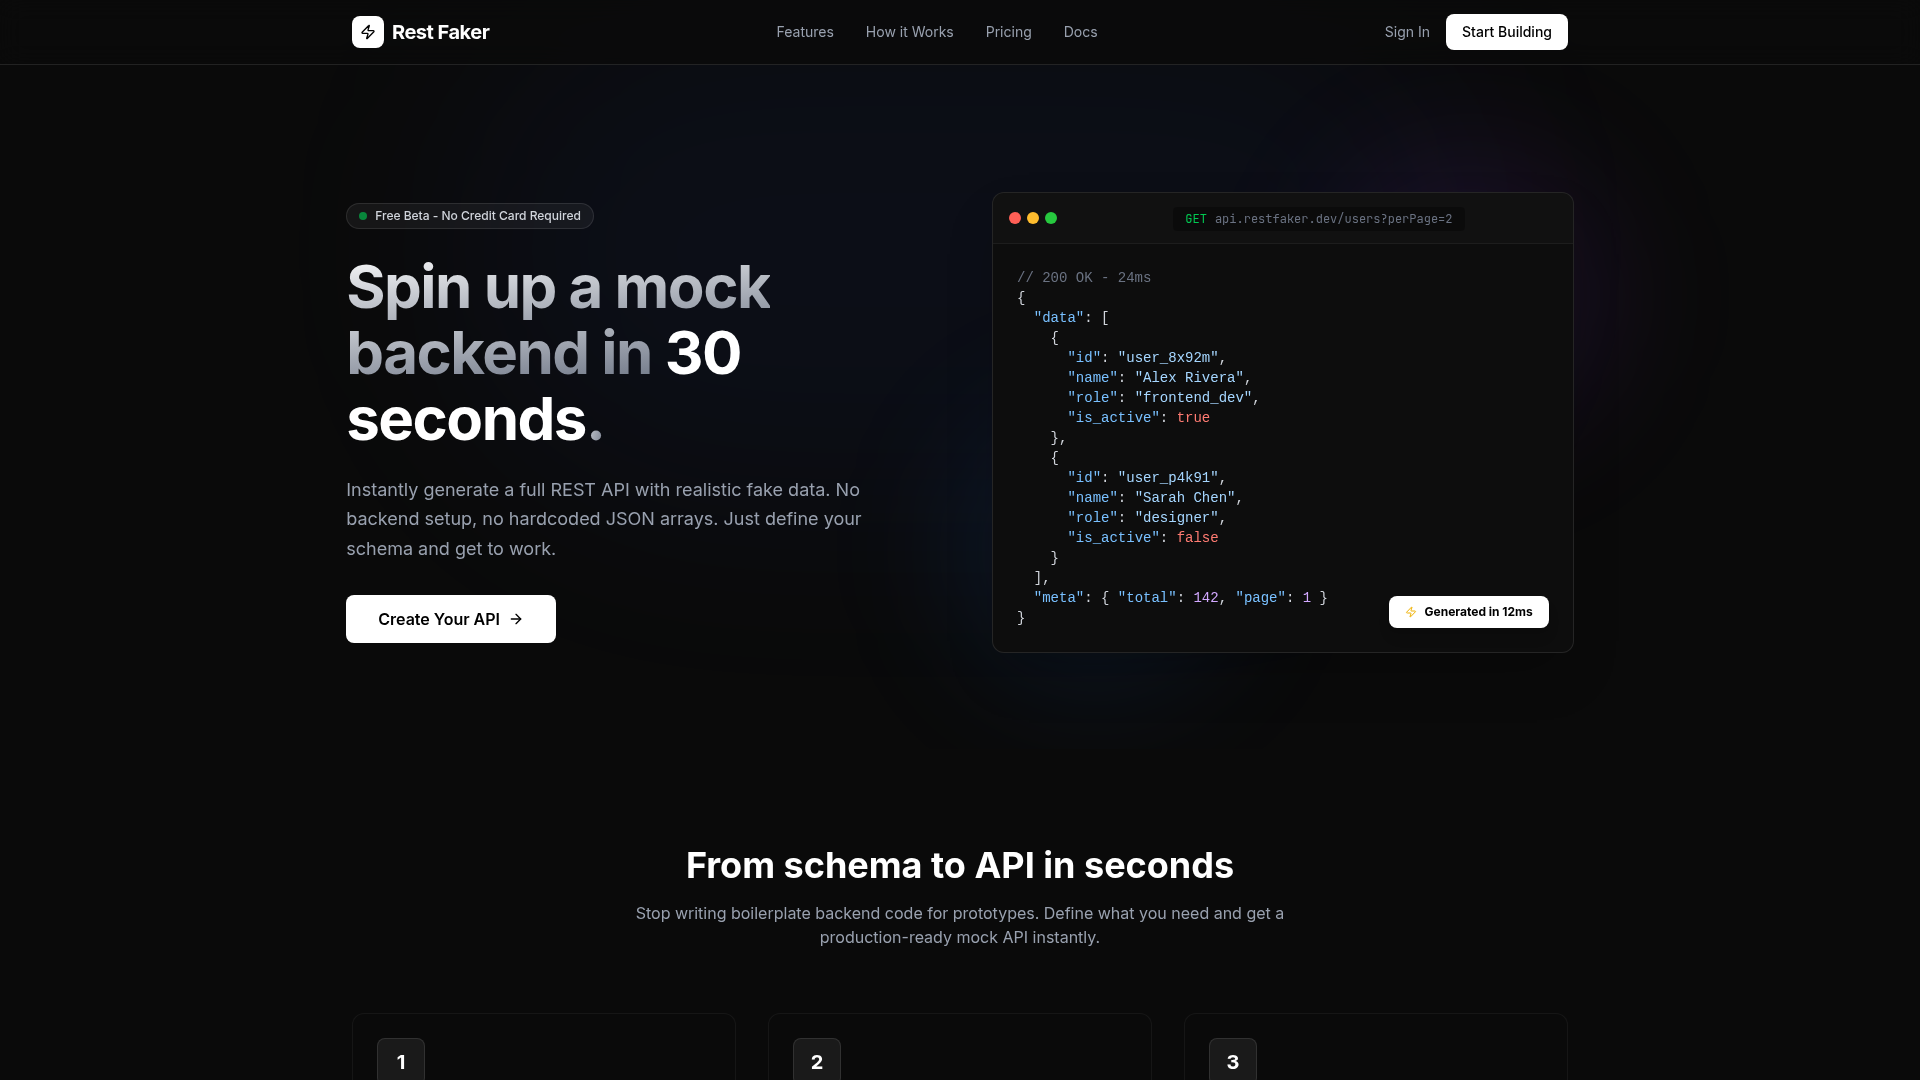Click the step 3 number card

click(1233, 1060)
